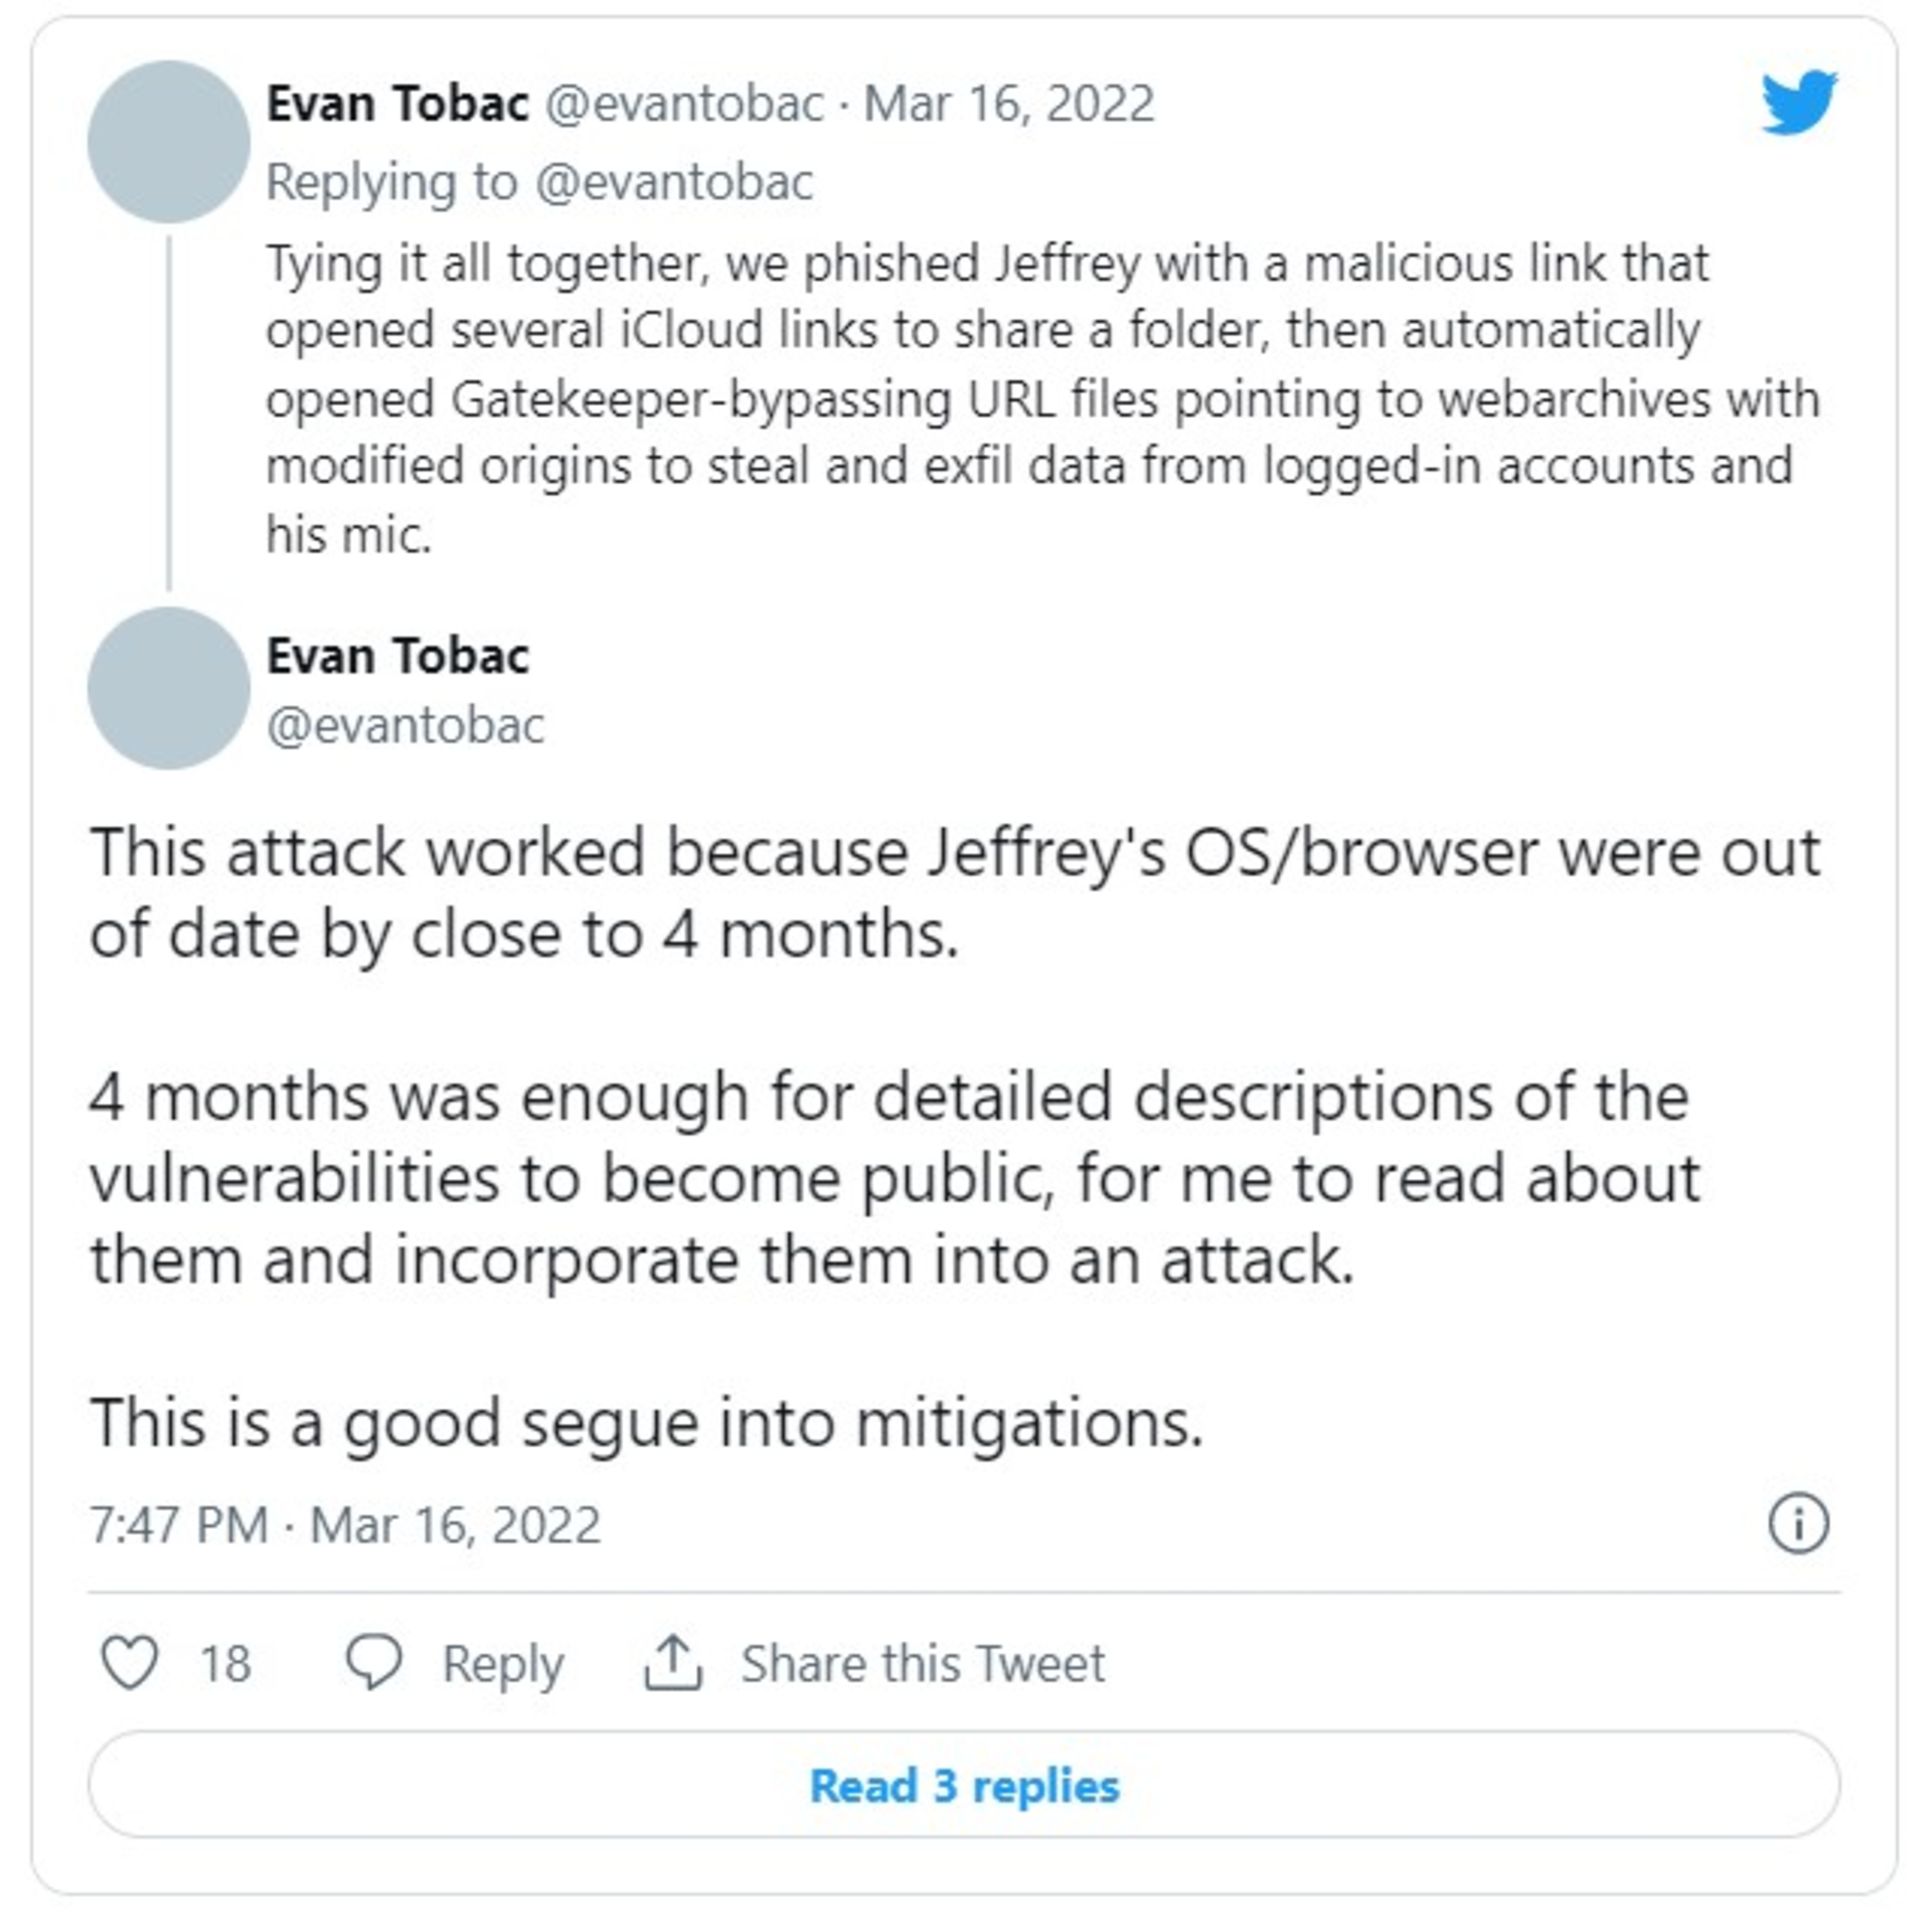Screen dimensions: 1920x1923
Task: Click the @evantobac handle next to Mar 16 date
Action: (x=684, y=104)
